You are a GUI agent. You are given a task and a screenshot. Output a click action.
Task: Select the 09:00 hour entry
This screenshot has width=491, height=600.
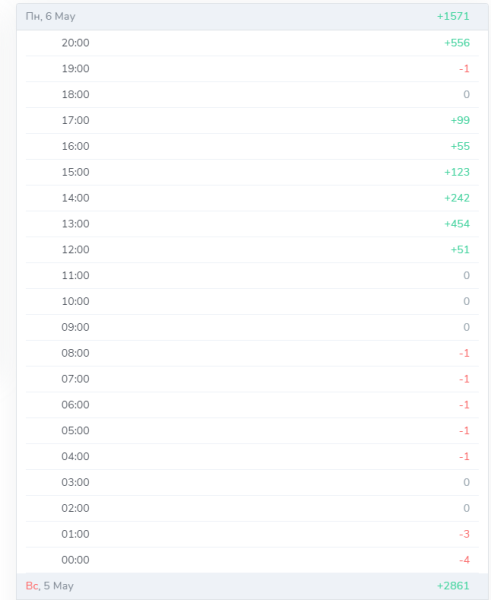[252, 327]
